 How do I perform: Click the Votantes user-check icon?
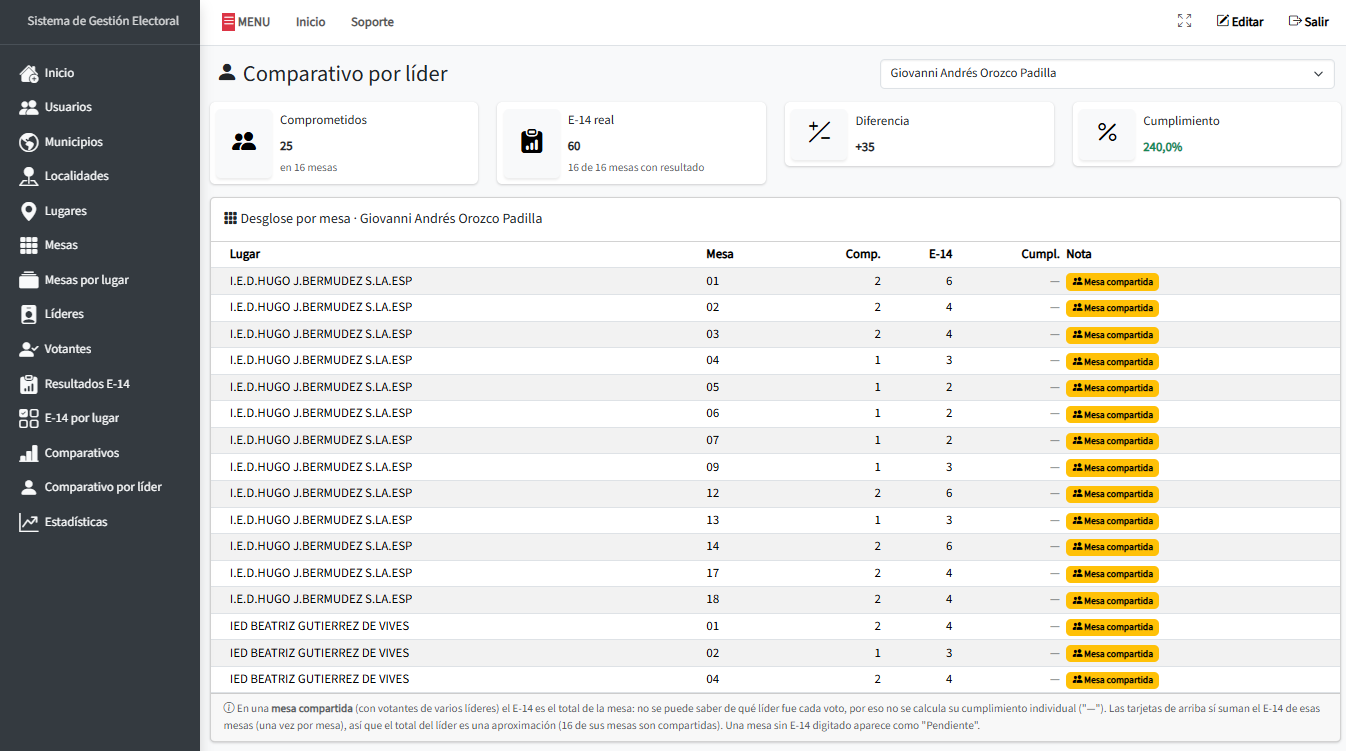tap(28, 349)
